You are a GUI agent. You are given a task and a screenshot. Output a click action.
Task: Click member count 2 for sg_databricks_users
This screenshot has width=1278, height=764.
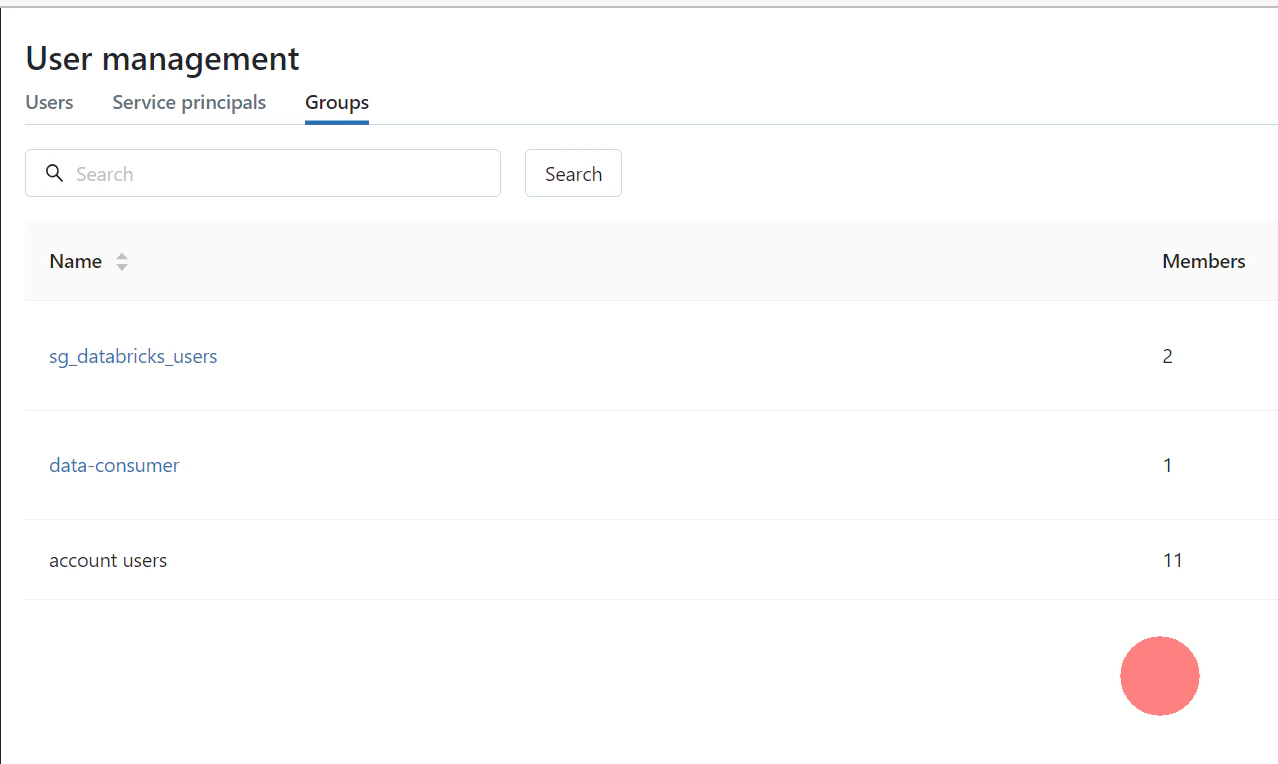(x=1167, y=356)
